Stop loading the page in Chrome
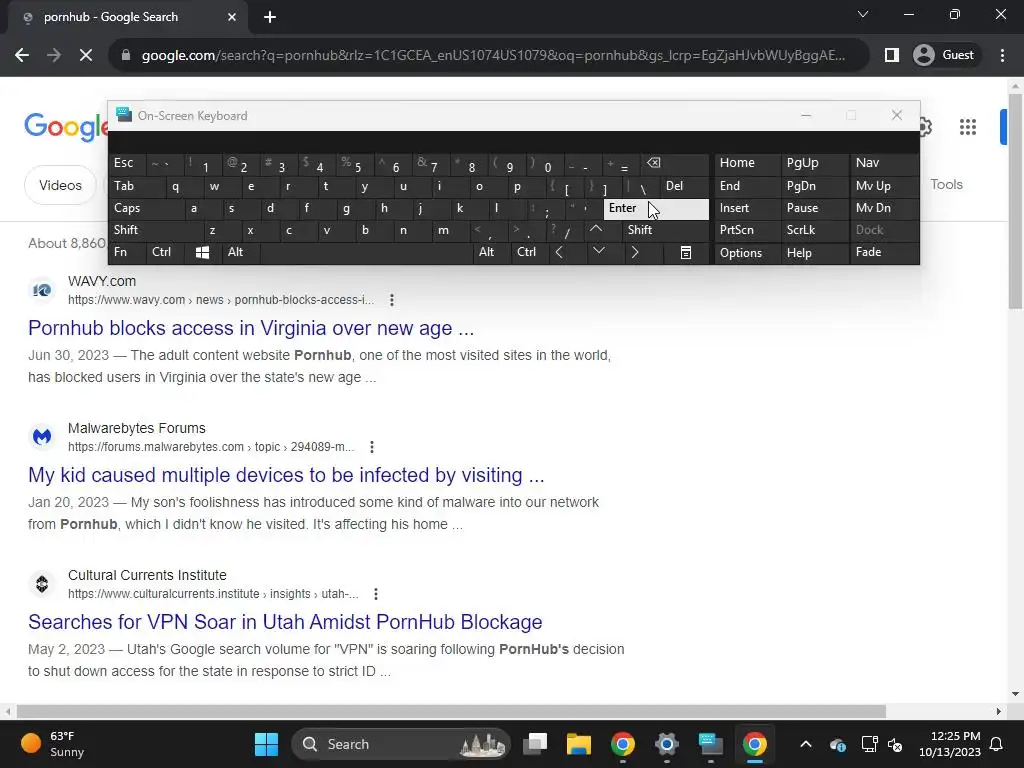 point(86,56)
